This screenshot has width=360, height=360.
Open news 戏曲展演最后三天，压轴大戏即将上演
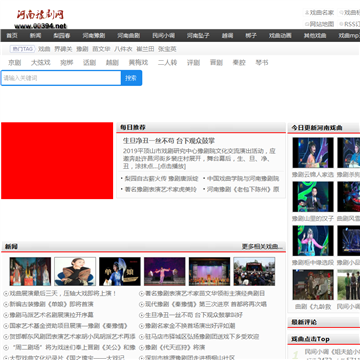(x=63, y=294)
